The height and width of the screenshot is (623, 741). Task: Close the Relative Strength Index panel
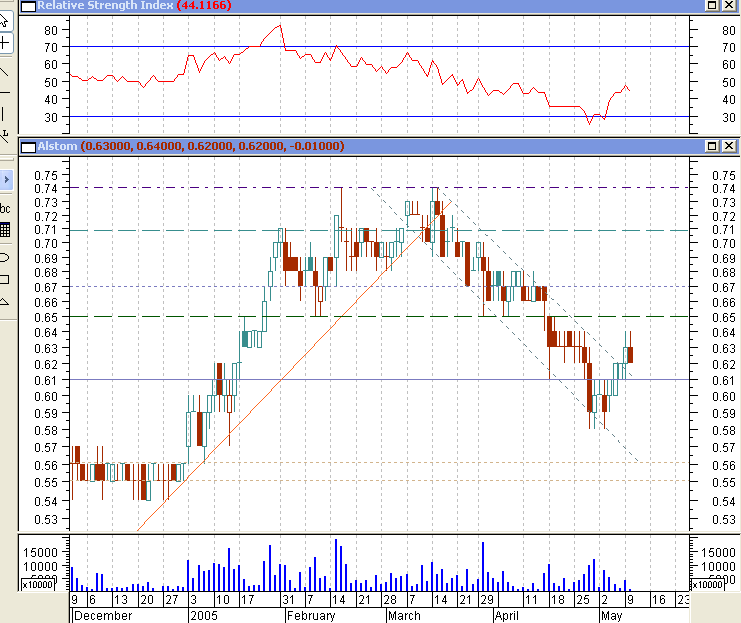pos(729,5)
